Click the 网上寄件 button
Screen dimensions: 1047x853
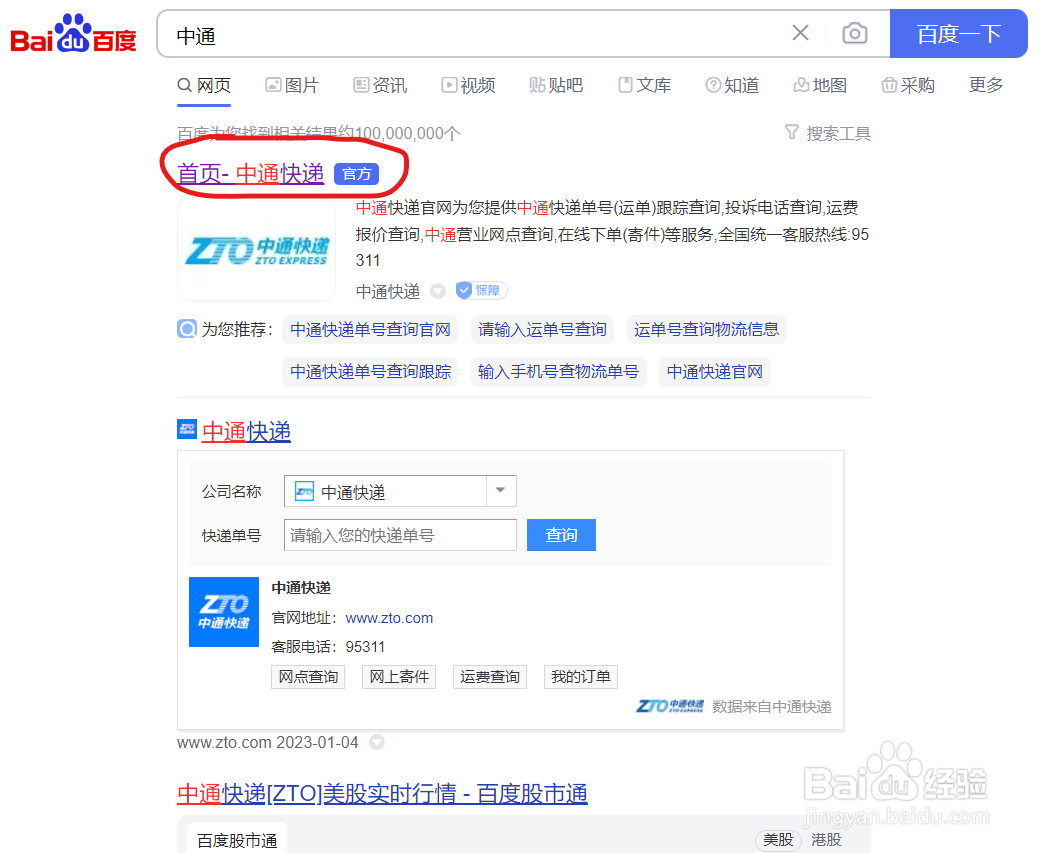coord(399,677)
